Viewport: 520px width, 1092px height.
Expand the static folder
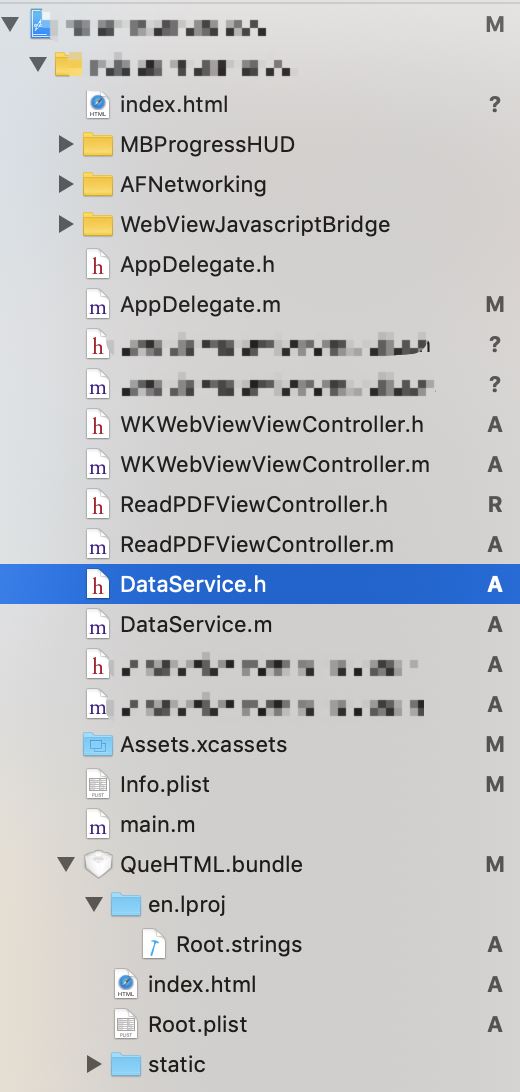(94, 1065)
